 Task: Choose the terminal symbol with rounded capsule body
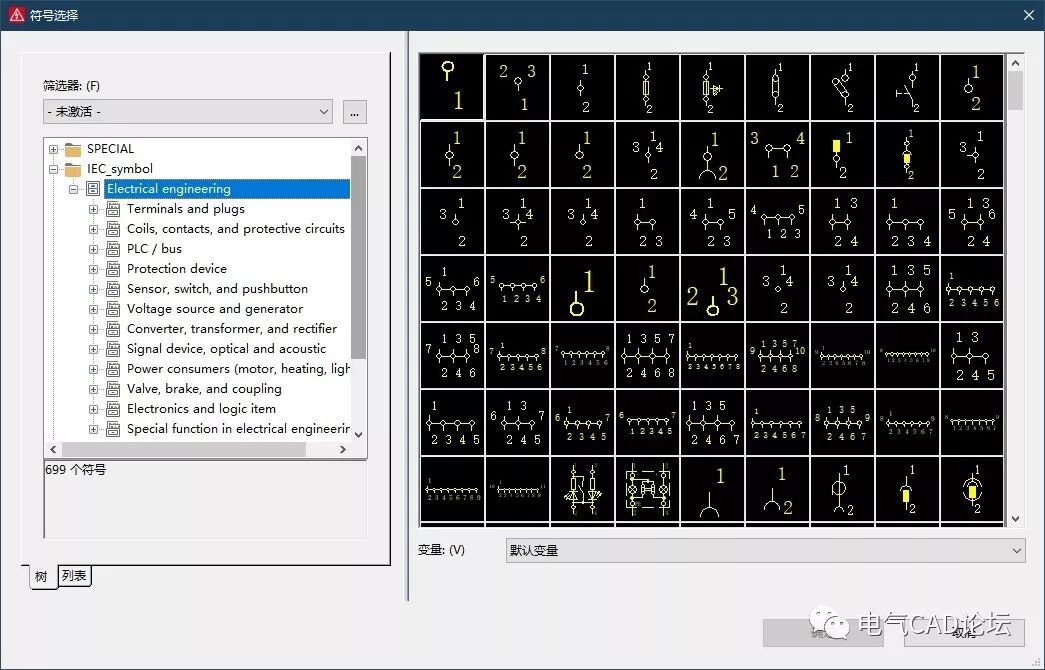pyautogui.click(x=777, y=87)
